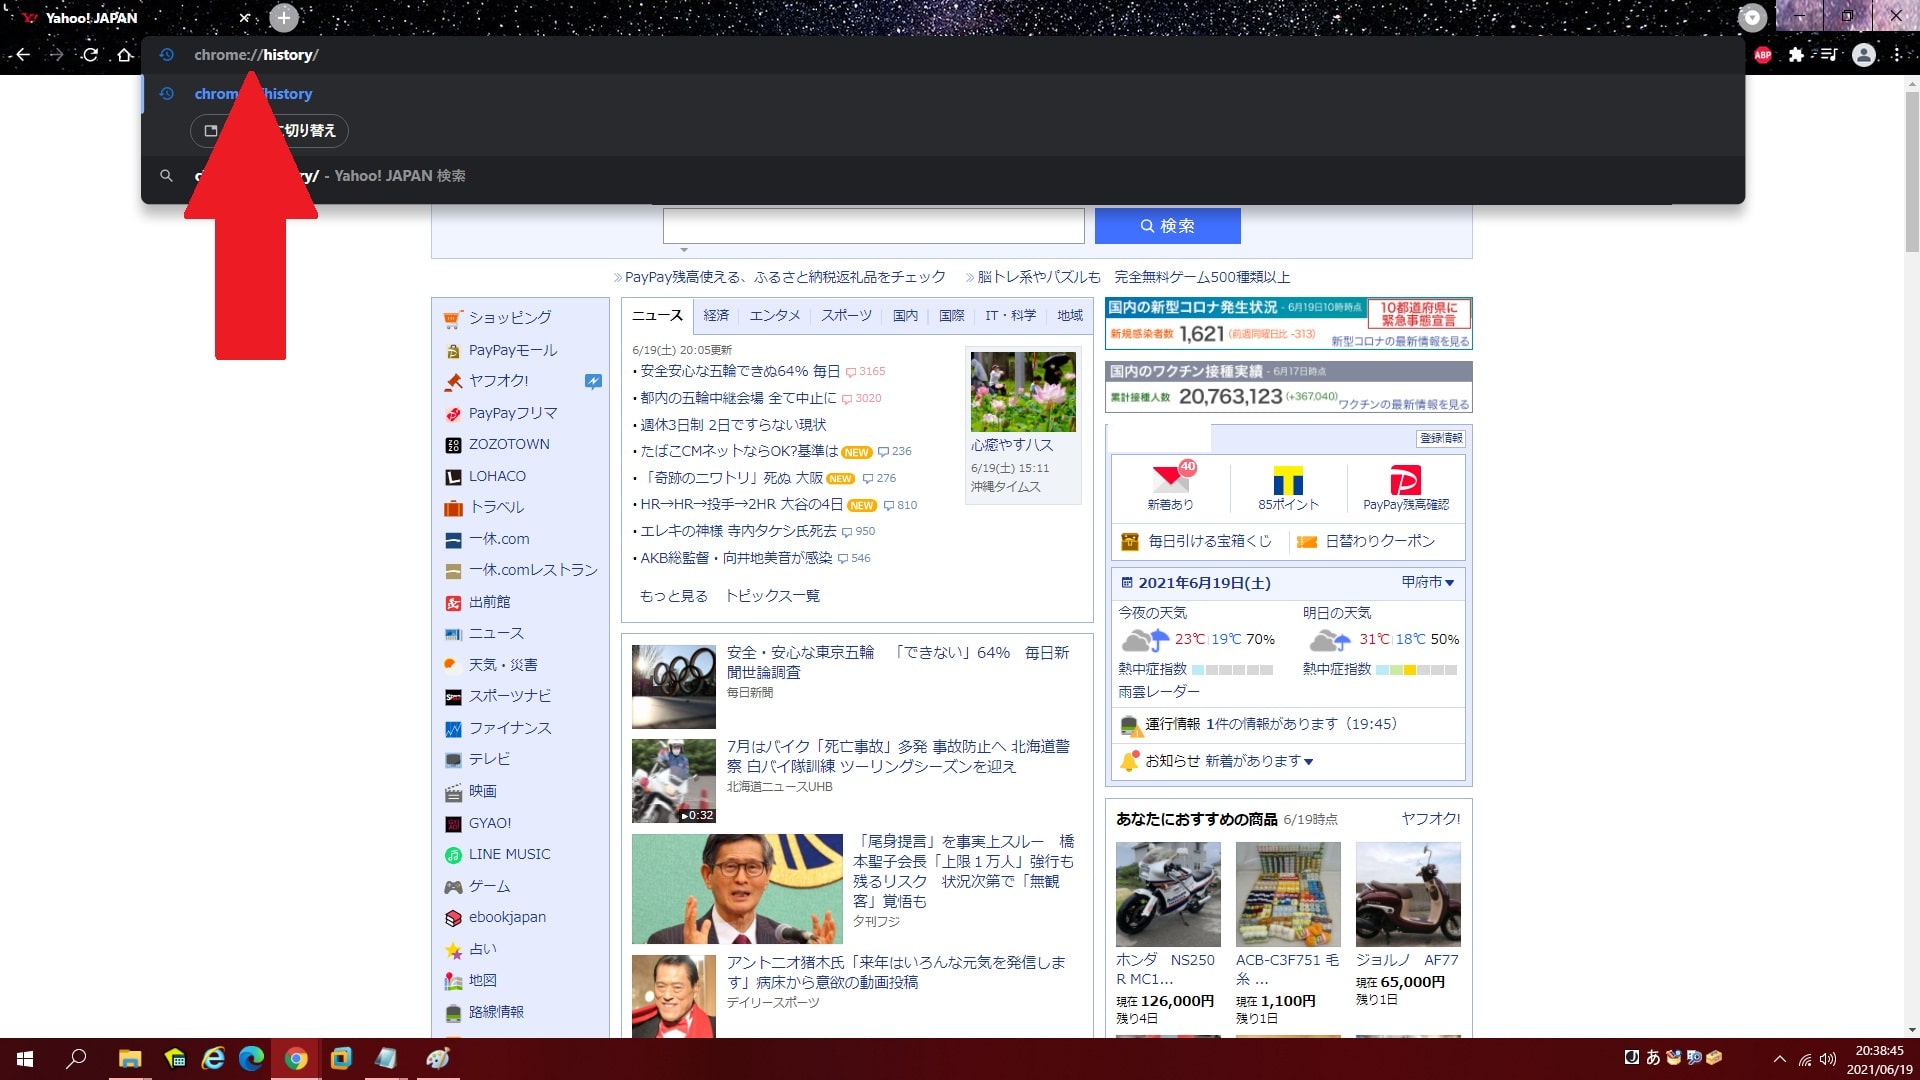Open the 地図 map icon
The height and width of the screenshot is (1080, 1920).
coord(453,981)
